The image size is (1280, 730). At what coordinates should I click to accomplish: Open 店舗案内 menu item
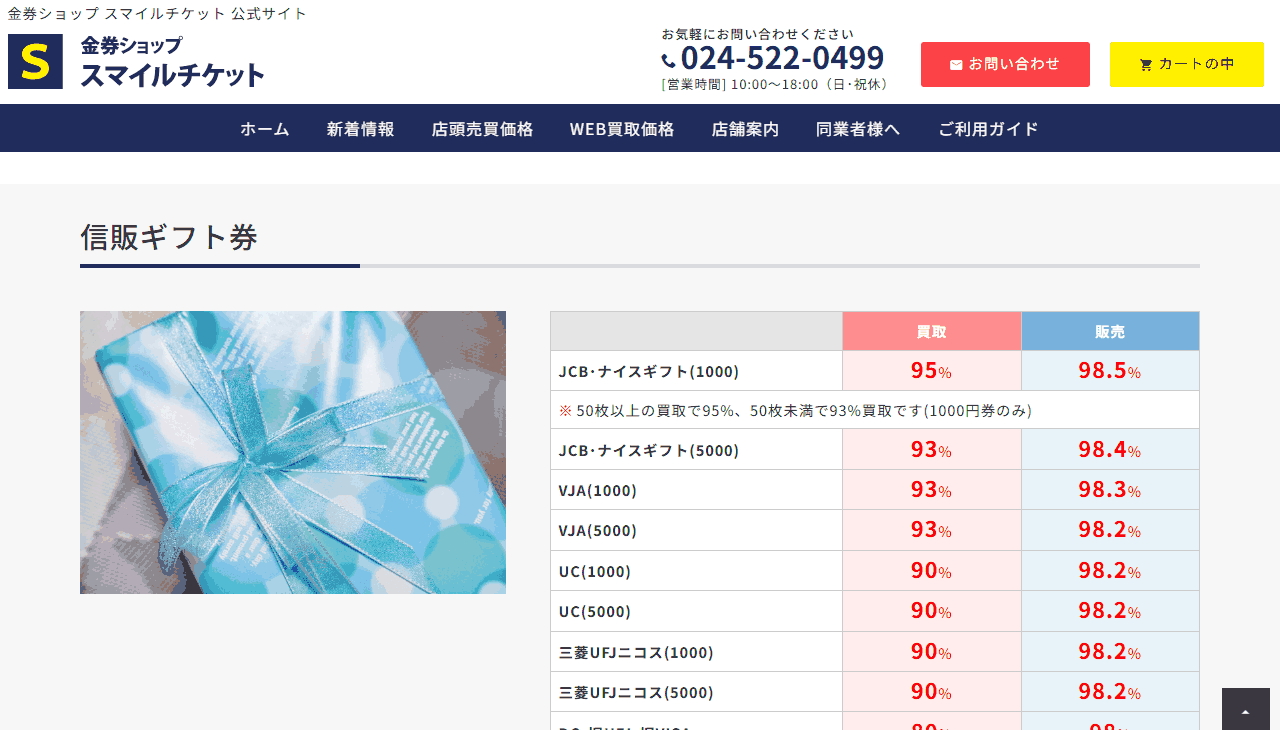coord(745,129)
